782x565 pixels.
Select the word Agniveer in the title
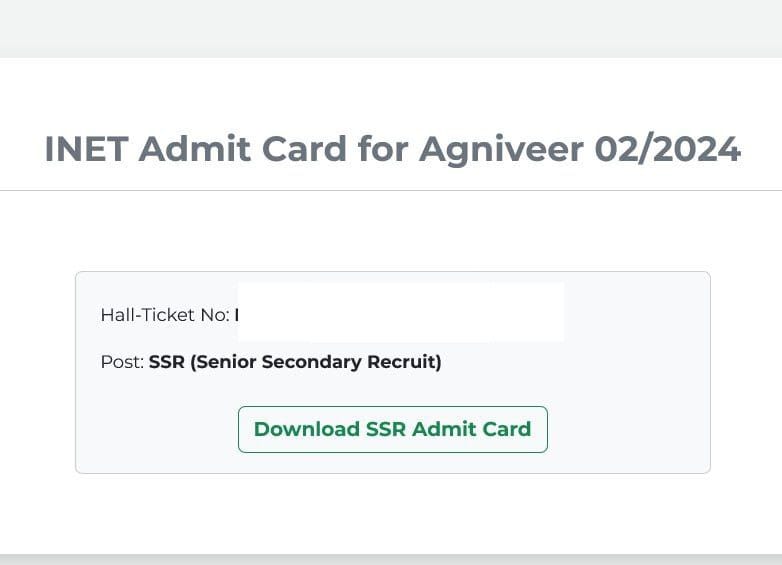(501, 149)
